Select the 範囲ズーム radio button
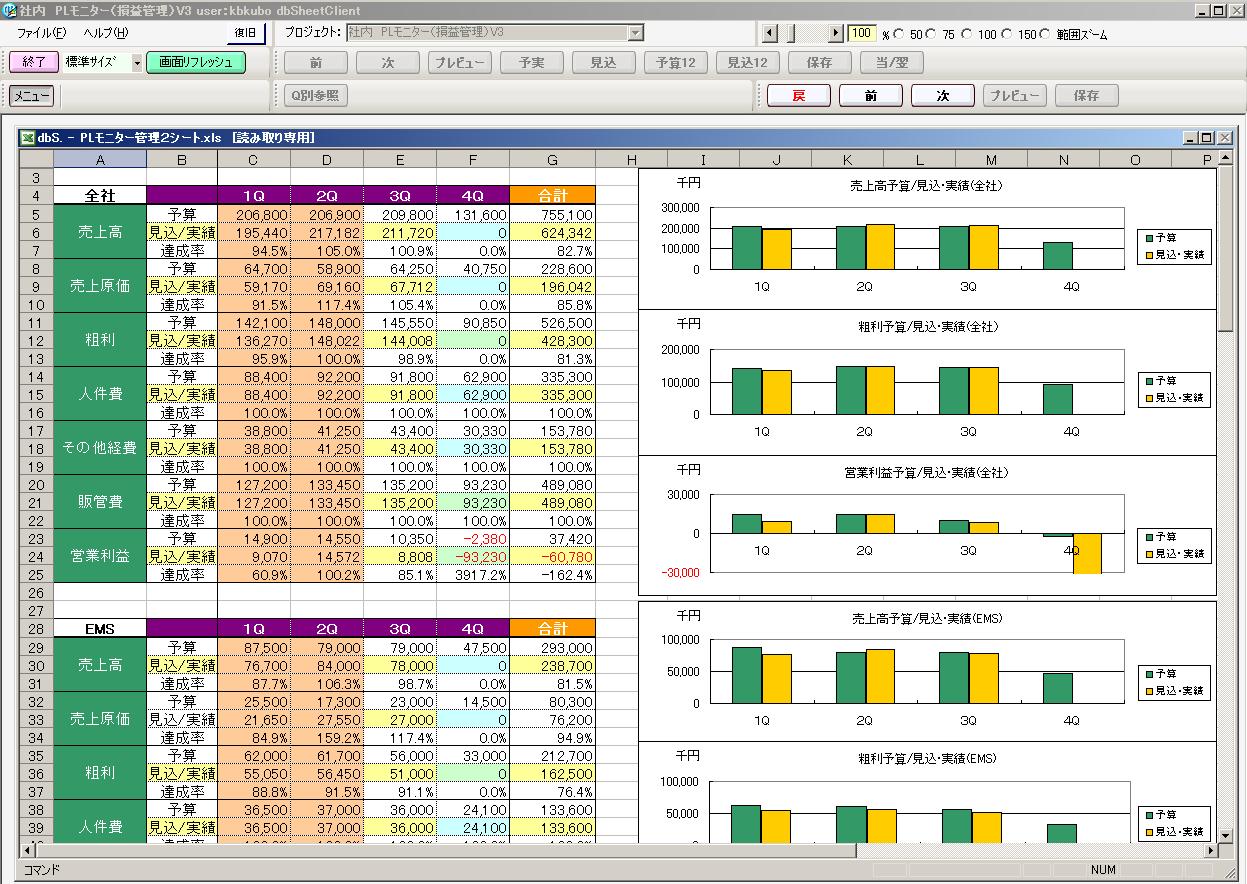 point(1046,34)
